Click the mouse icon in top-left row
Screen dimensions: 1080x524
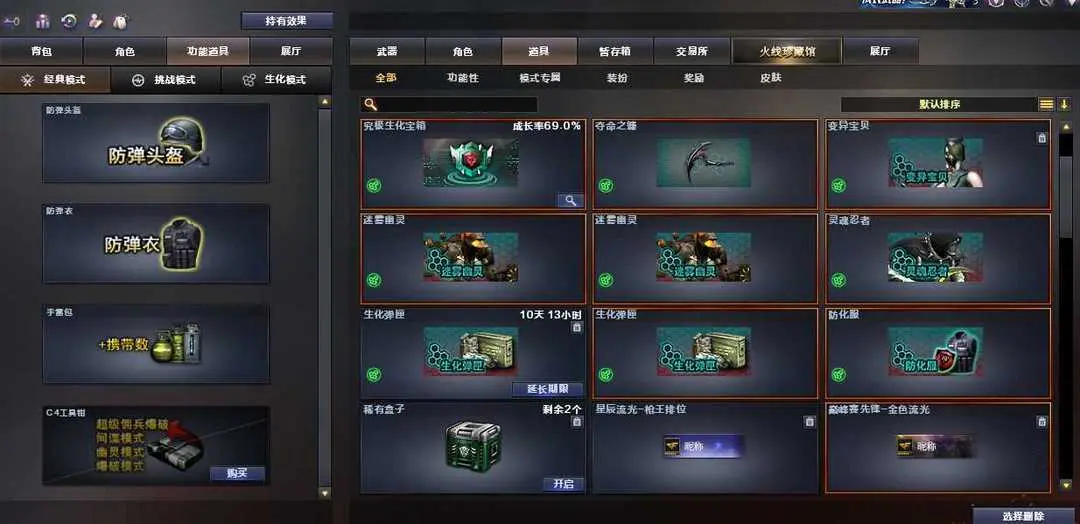pos(120,21)
